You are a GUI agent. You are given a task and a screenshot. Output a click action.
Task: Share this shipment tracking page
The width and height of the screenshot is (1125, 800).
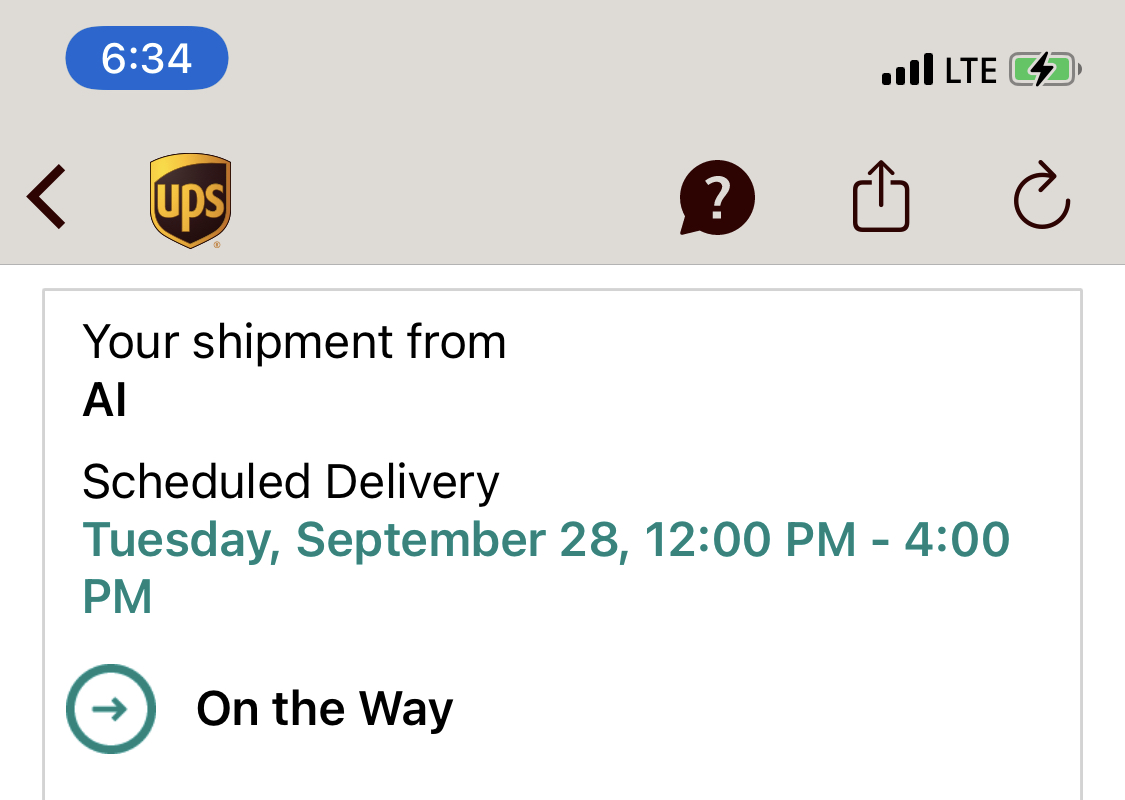tap(881, 198)
